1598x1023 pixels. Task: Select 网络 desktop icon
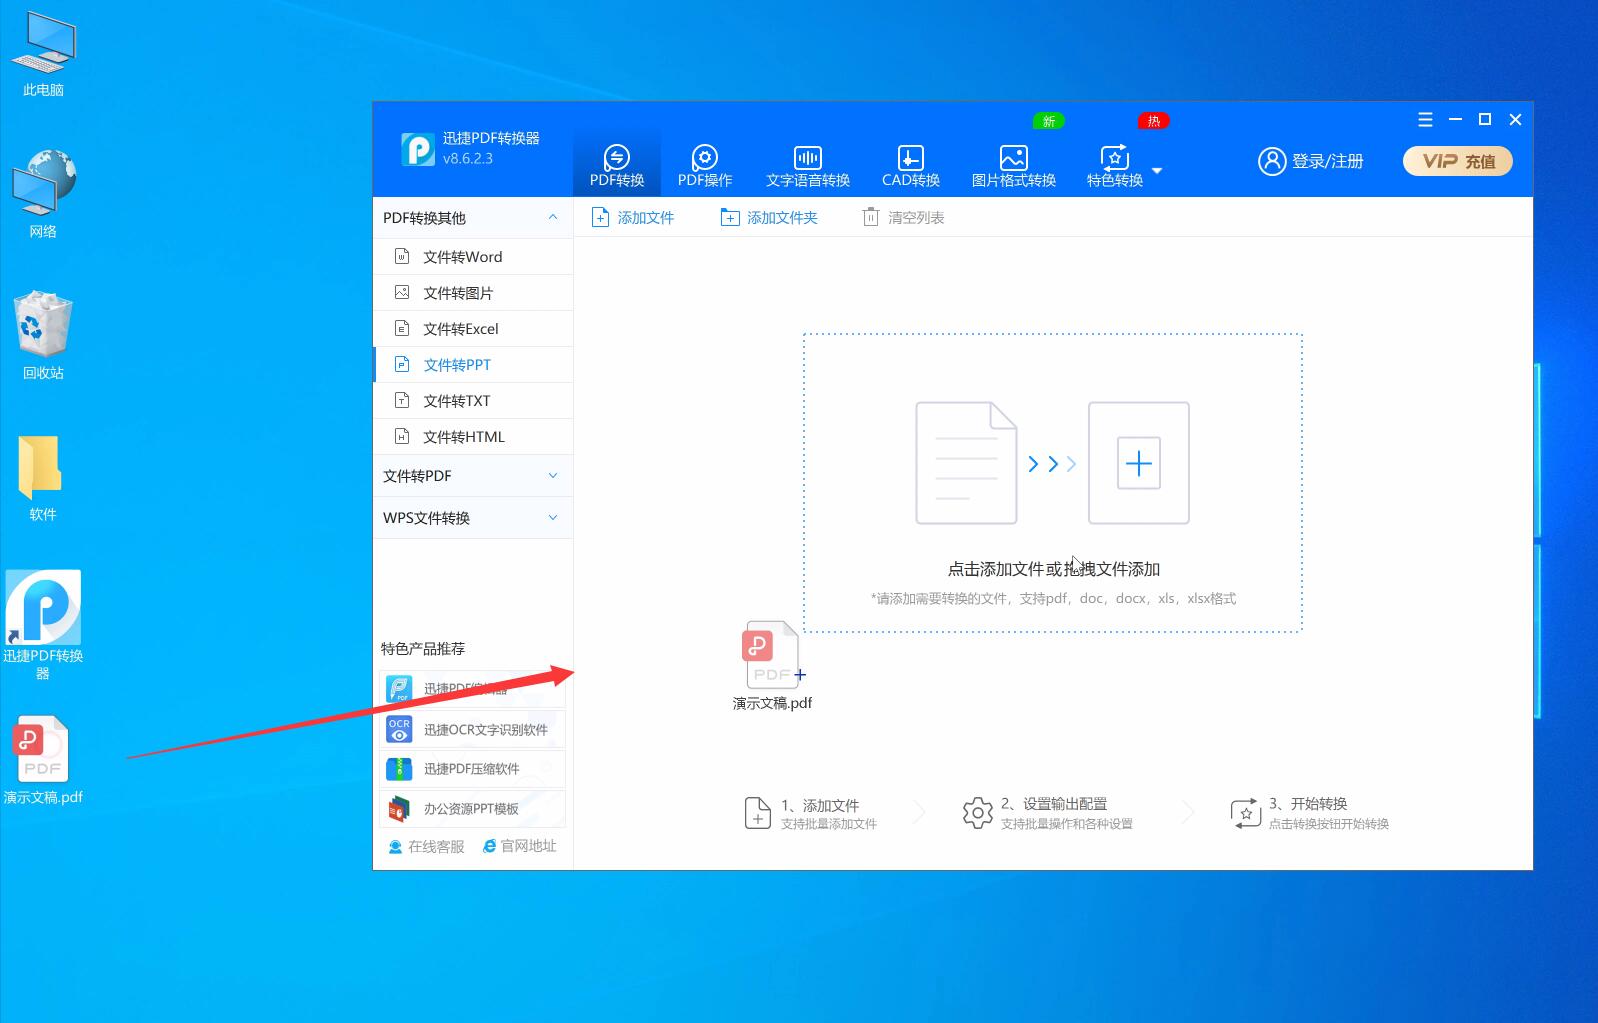[x=43, y=194]
